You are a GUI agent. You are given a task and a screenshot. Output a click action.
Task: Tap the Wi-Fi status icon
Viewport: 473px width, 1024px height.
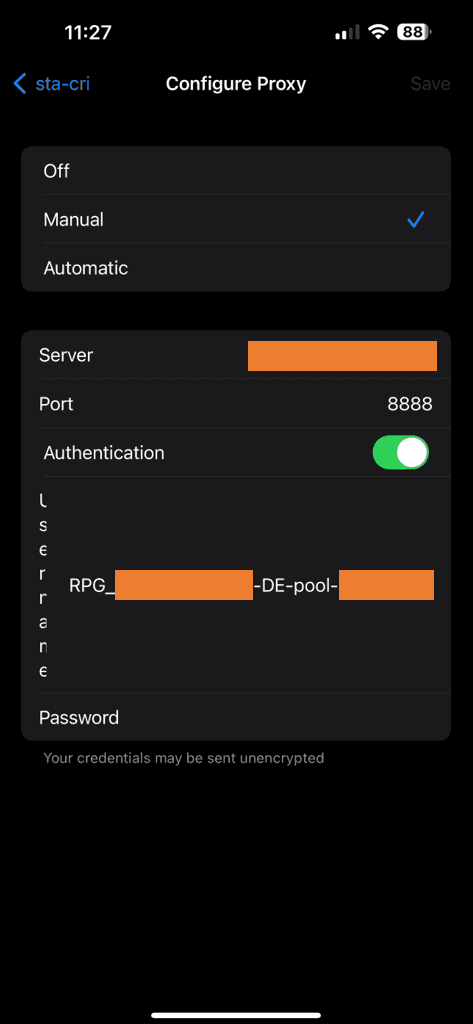[x=377, y=32]
